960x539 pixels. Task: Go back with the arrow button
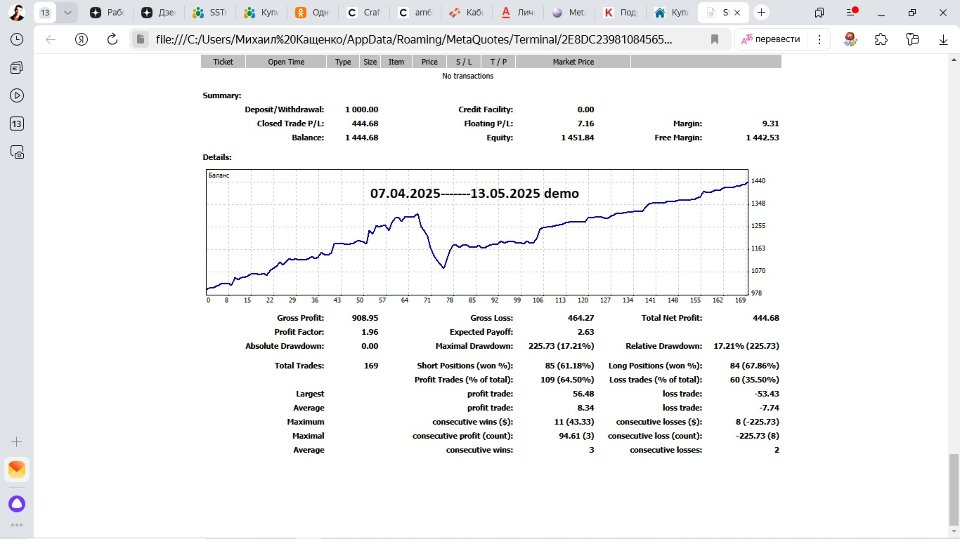click(51, 39)
